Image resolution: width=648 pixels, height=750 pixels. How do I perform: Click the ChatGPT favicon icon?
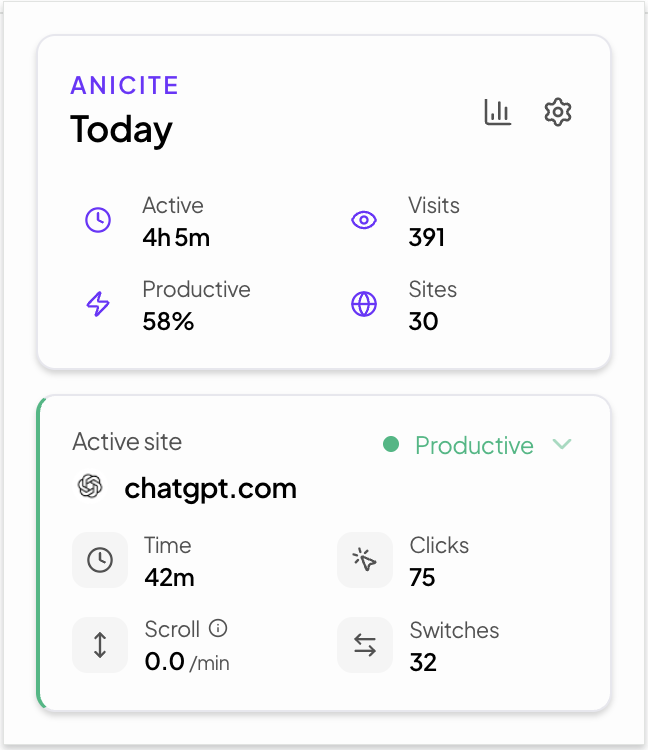pos(91,487)
